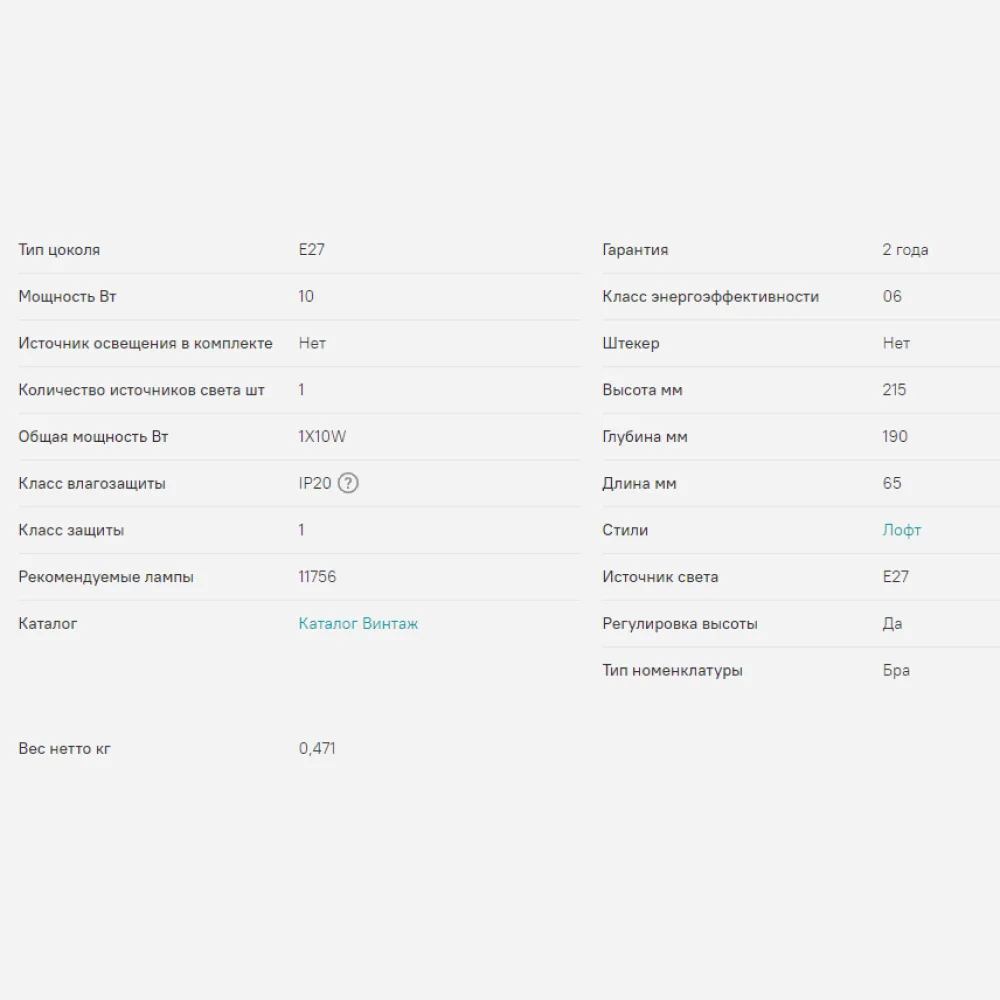Click the Тип цоколя label
This screenshot has width=1000, height=1000.
(x=59, y=250)
